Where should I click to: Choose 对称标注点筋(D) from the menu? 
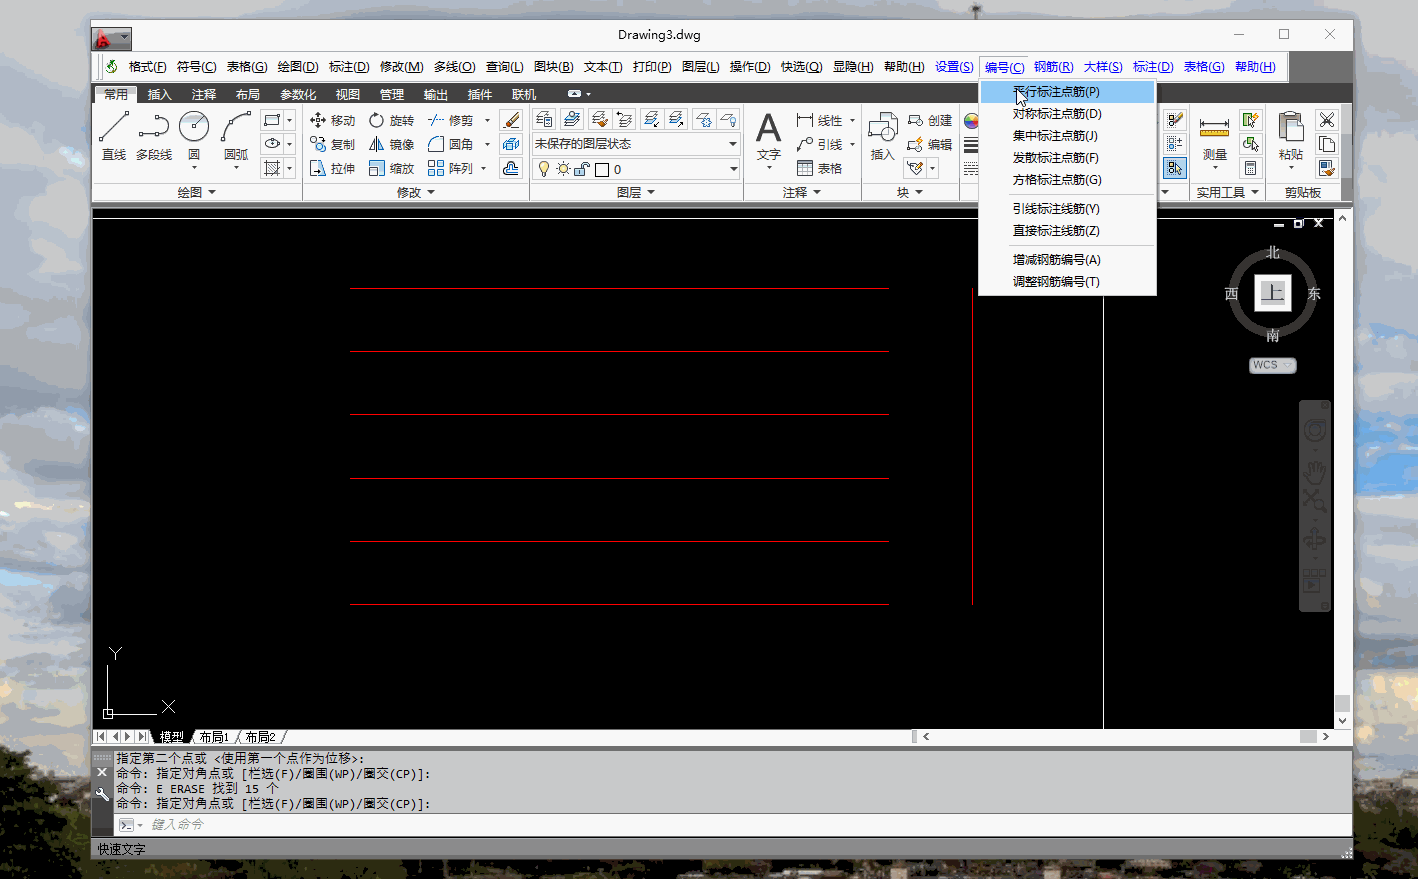1067,114
